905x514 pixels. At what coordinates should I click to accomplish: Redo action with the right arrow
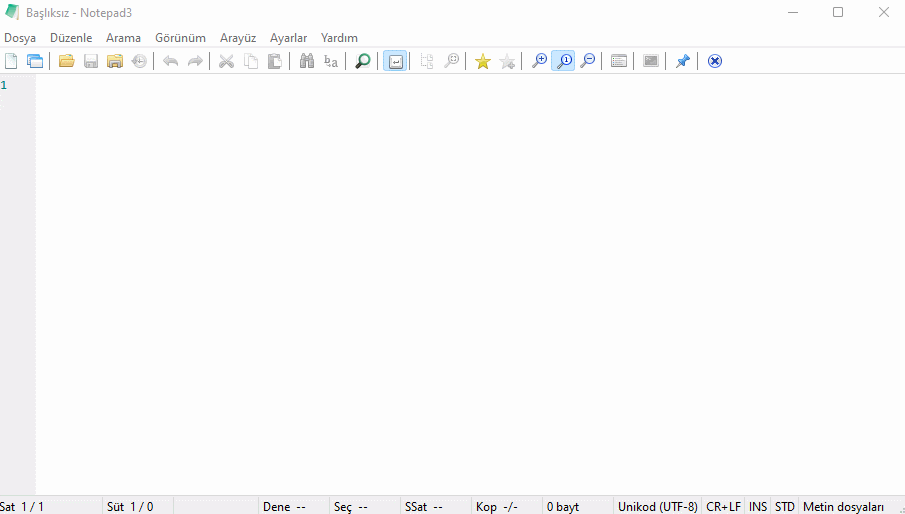[x=195, y=61]
